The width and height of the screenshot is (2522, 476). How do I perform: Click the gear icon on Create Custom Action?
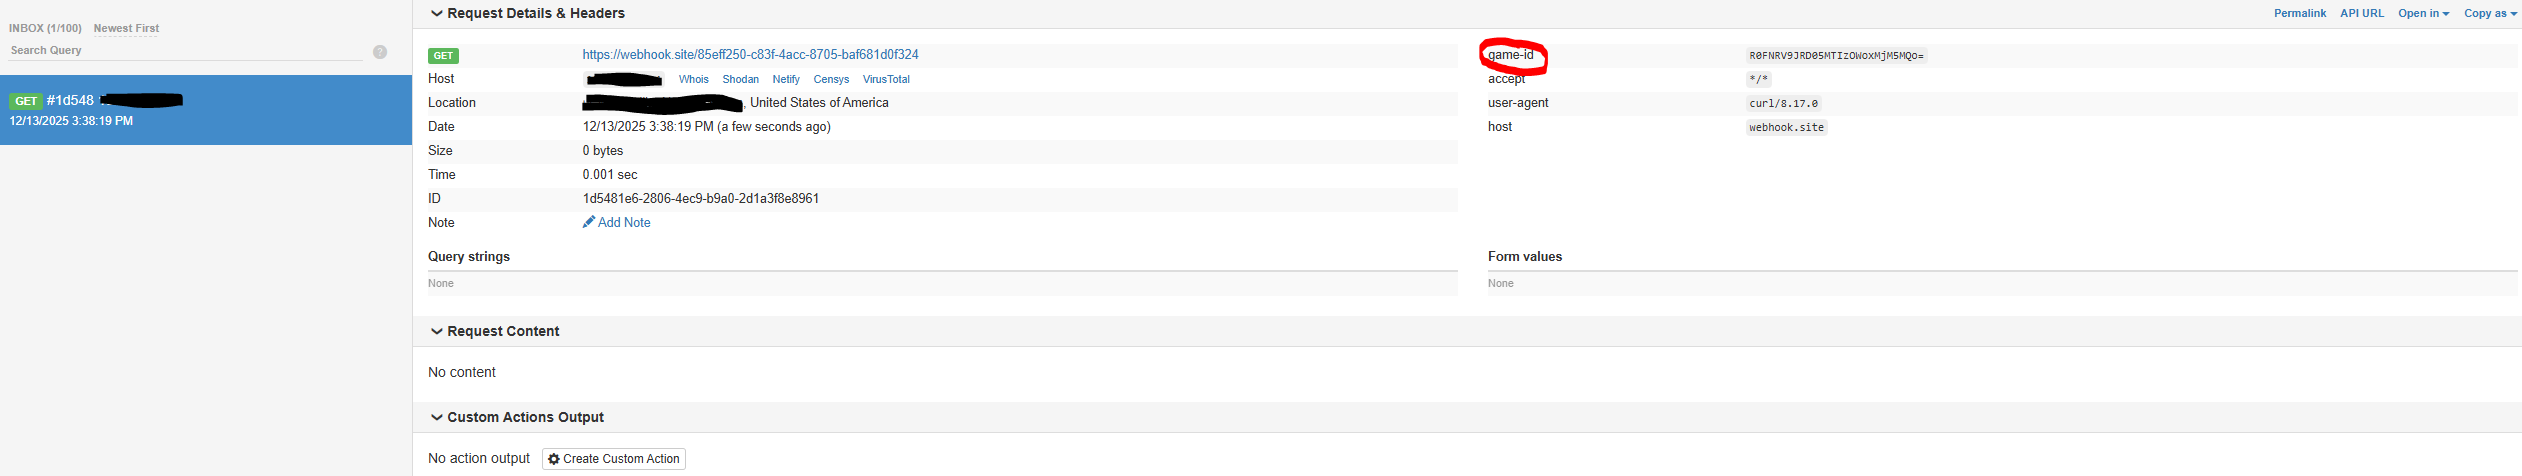pos(554,459)
